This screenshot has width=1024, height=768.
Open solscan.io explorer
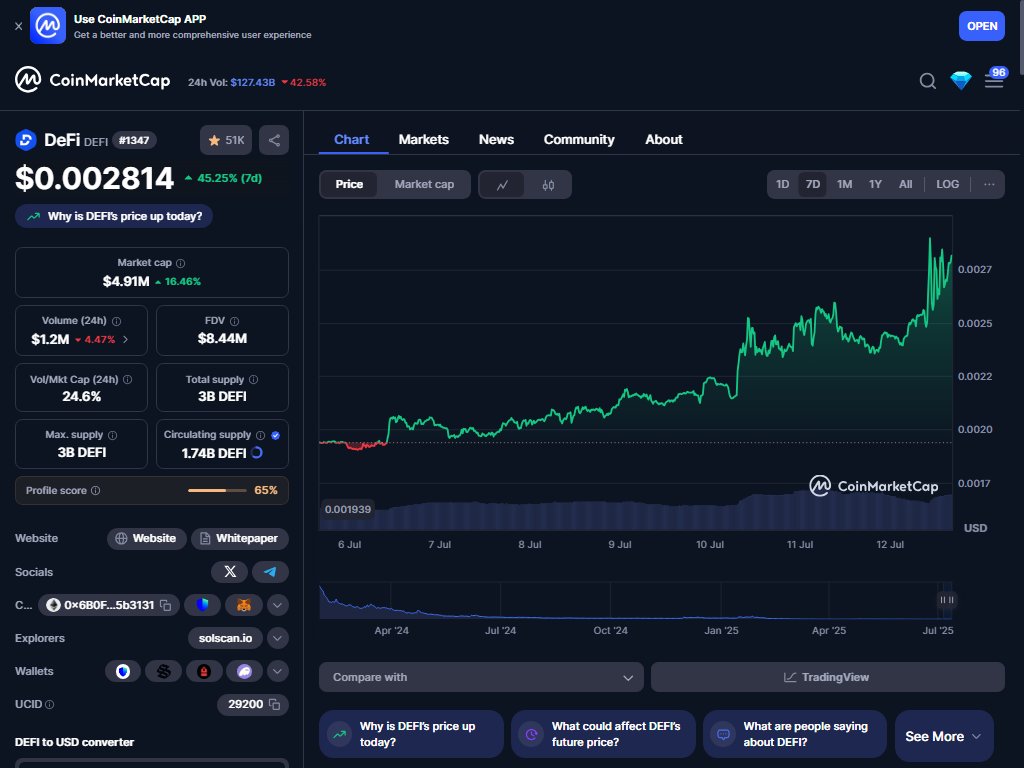(225, 638)
